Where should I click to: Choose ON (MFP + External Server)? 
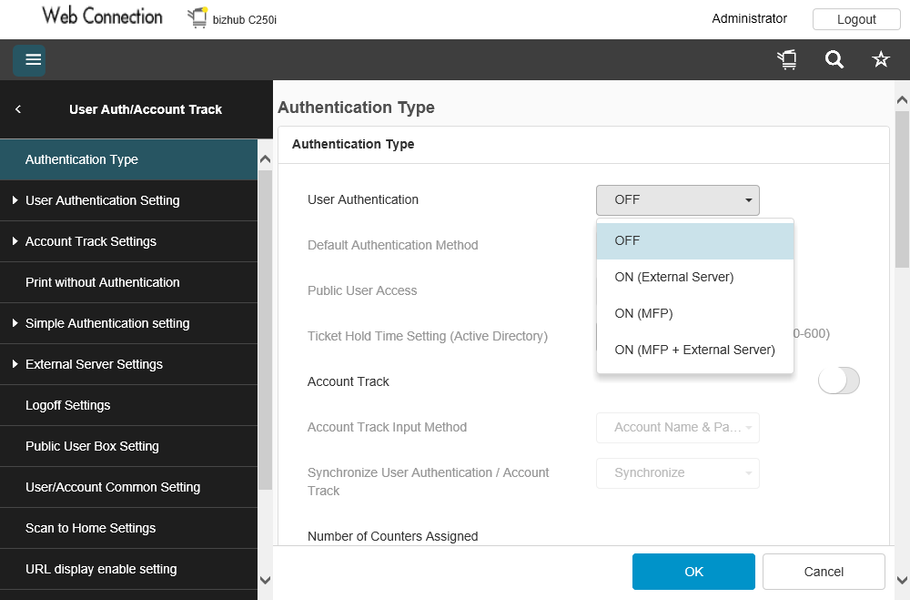pos(694,350)
